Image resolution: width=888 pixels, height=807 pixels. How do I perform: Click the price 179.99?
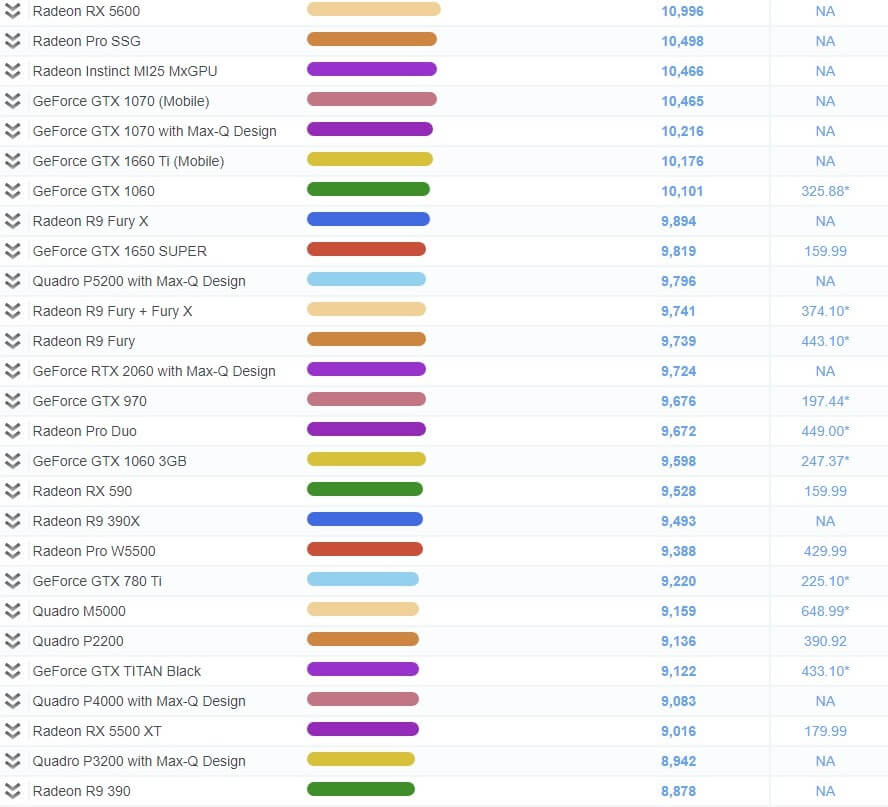[x=825, y=732]
